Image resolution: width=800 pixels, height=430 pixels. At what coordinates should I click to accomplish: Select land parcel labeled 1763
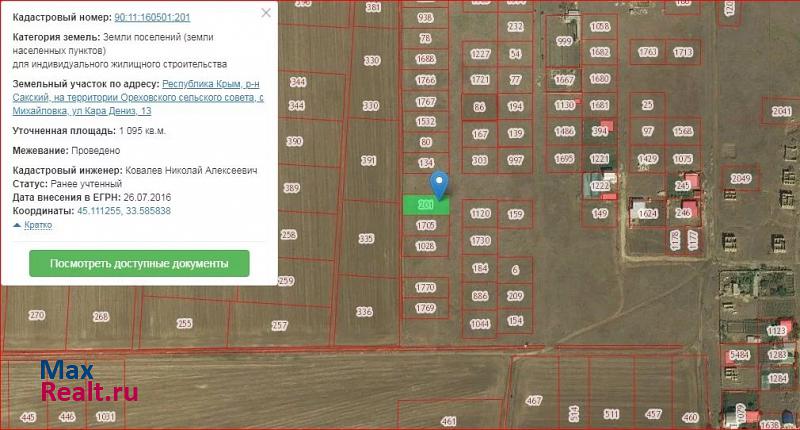648,52
